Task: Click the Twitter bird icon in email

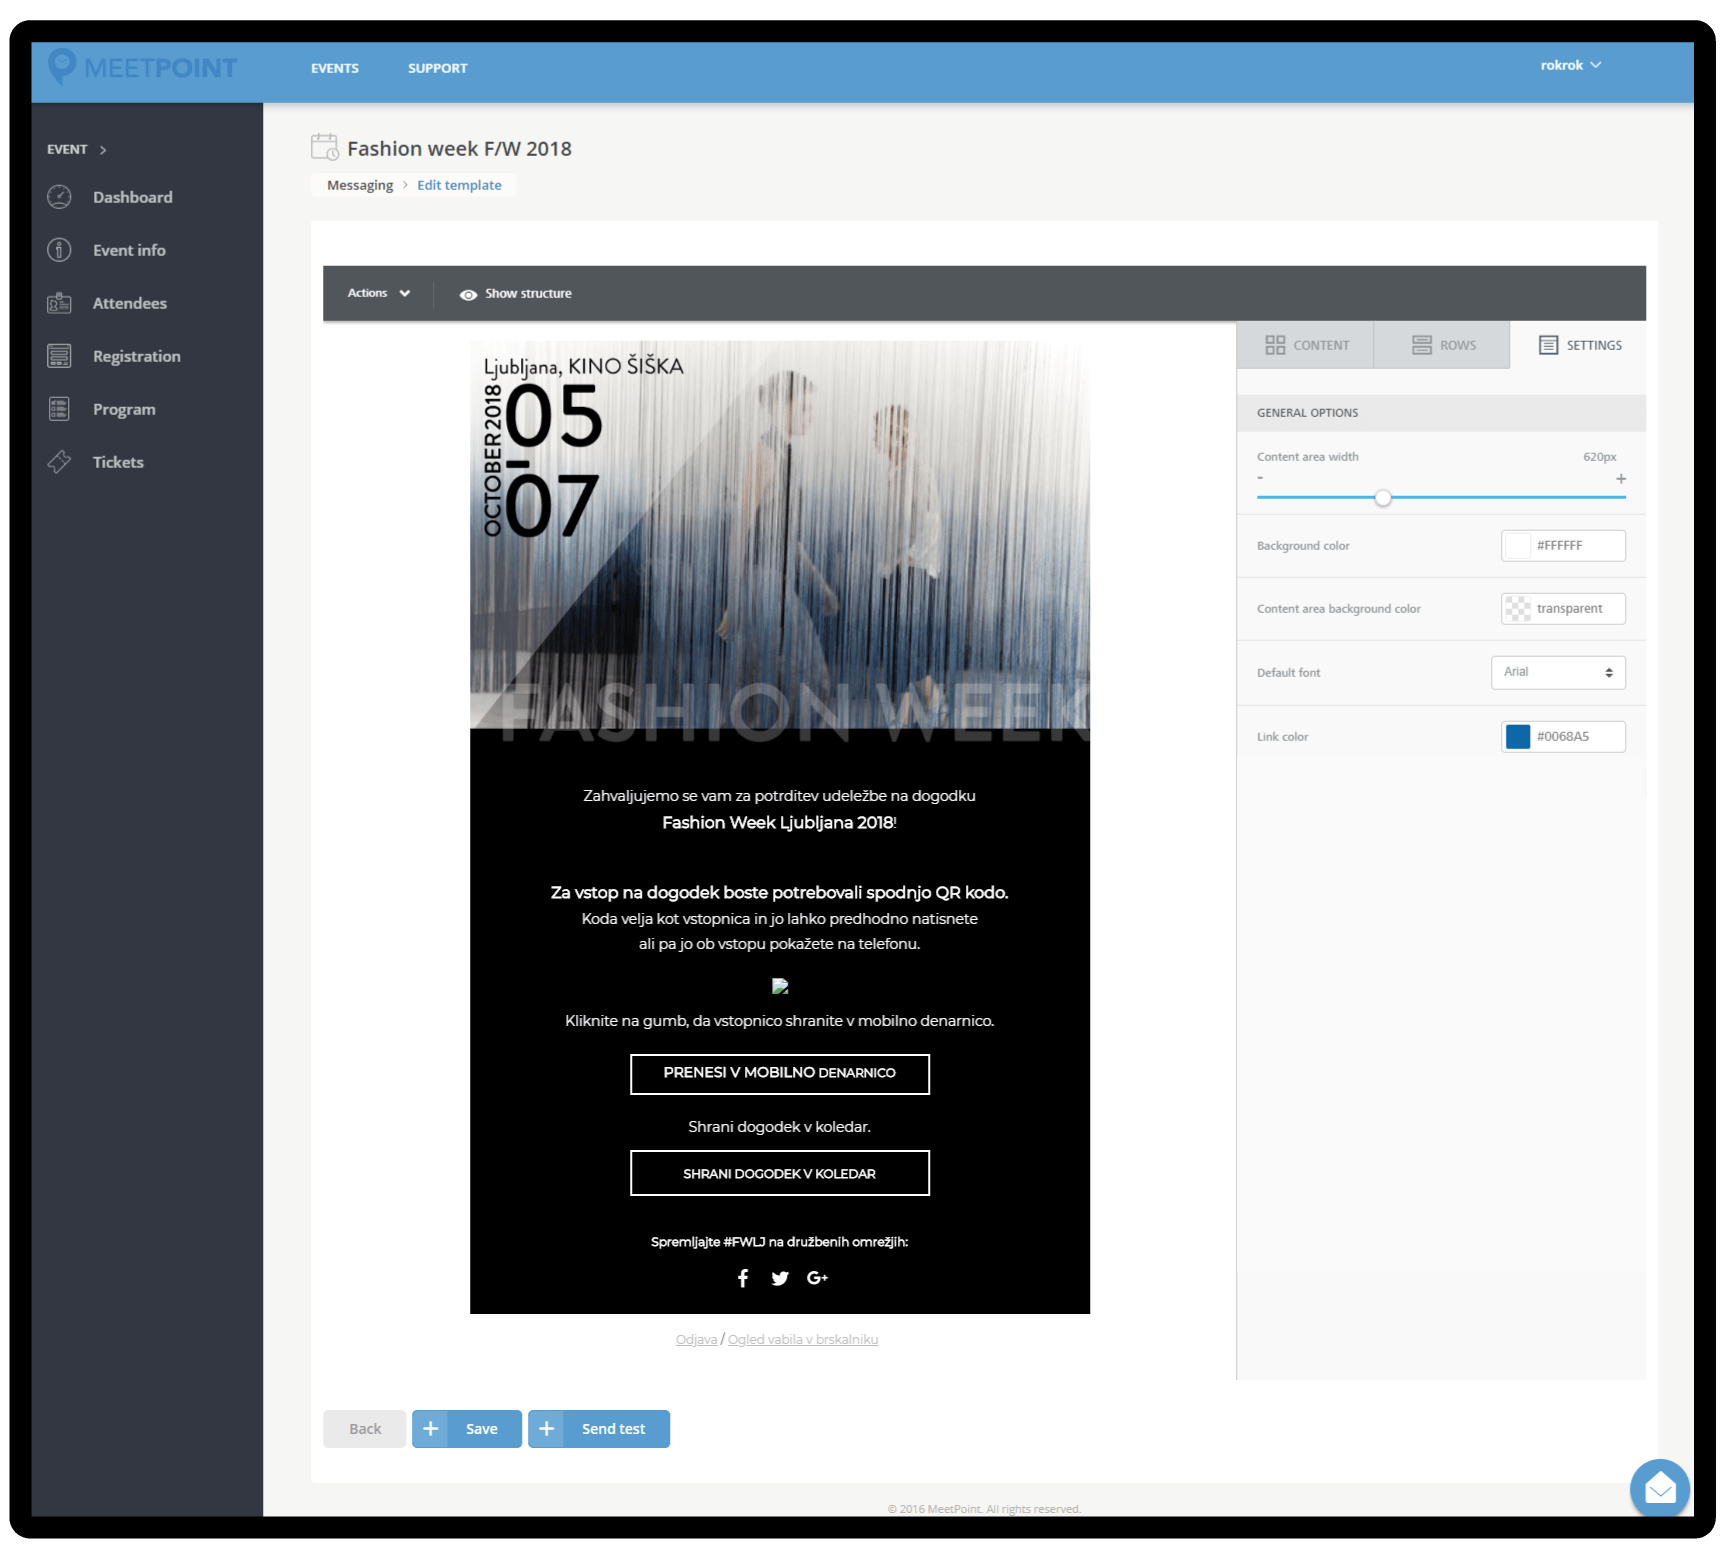Action: point(780,1278)
